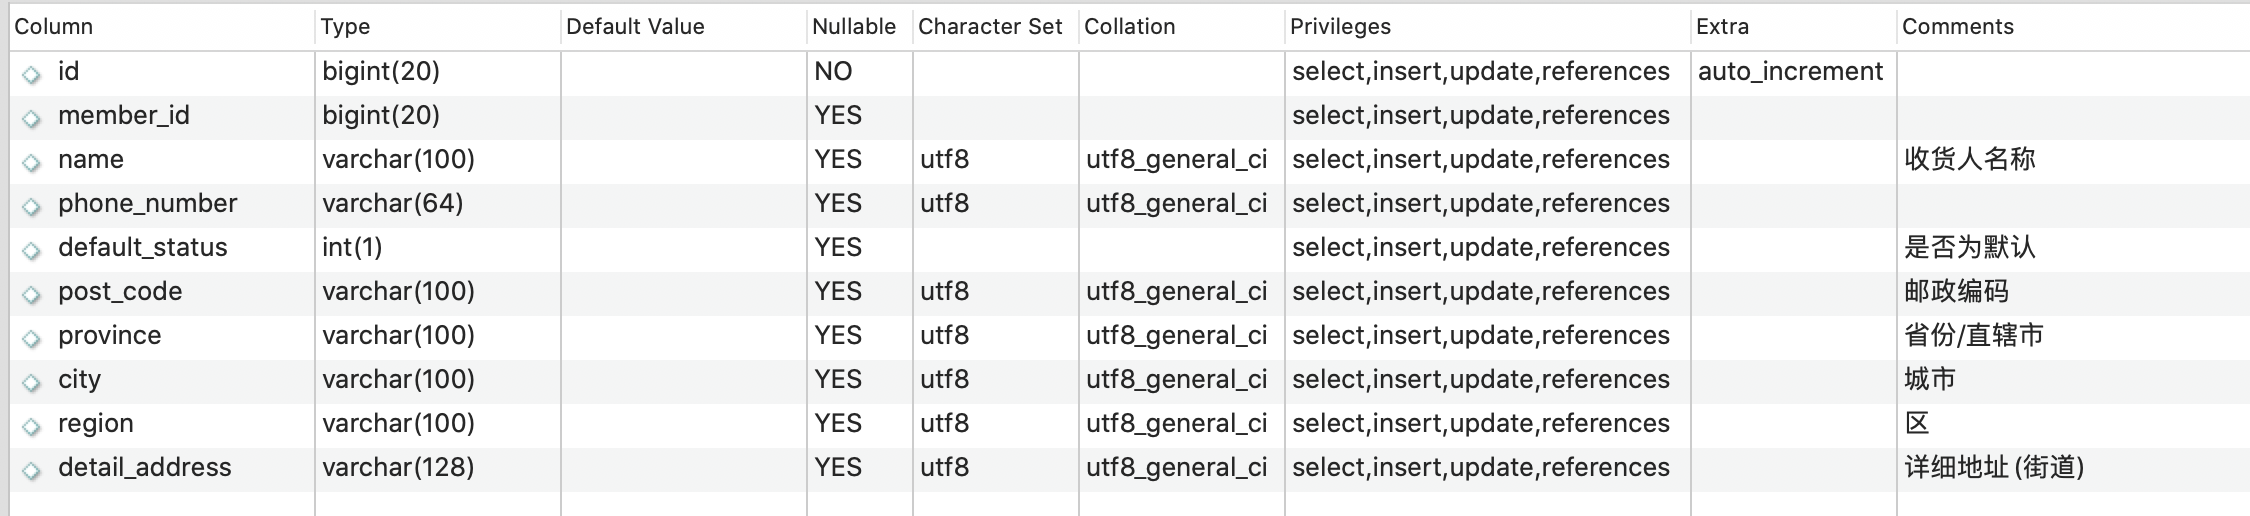Viewport: 2250px width, 516px height.
Task: Click the diamond icon next to province
Action: click(x=32, y=338)
